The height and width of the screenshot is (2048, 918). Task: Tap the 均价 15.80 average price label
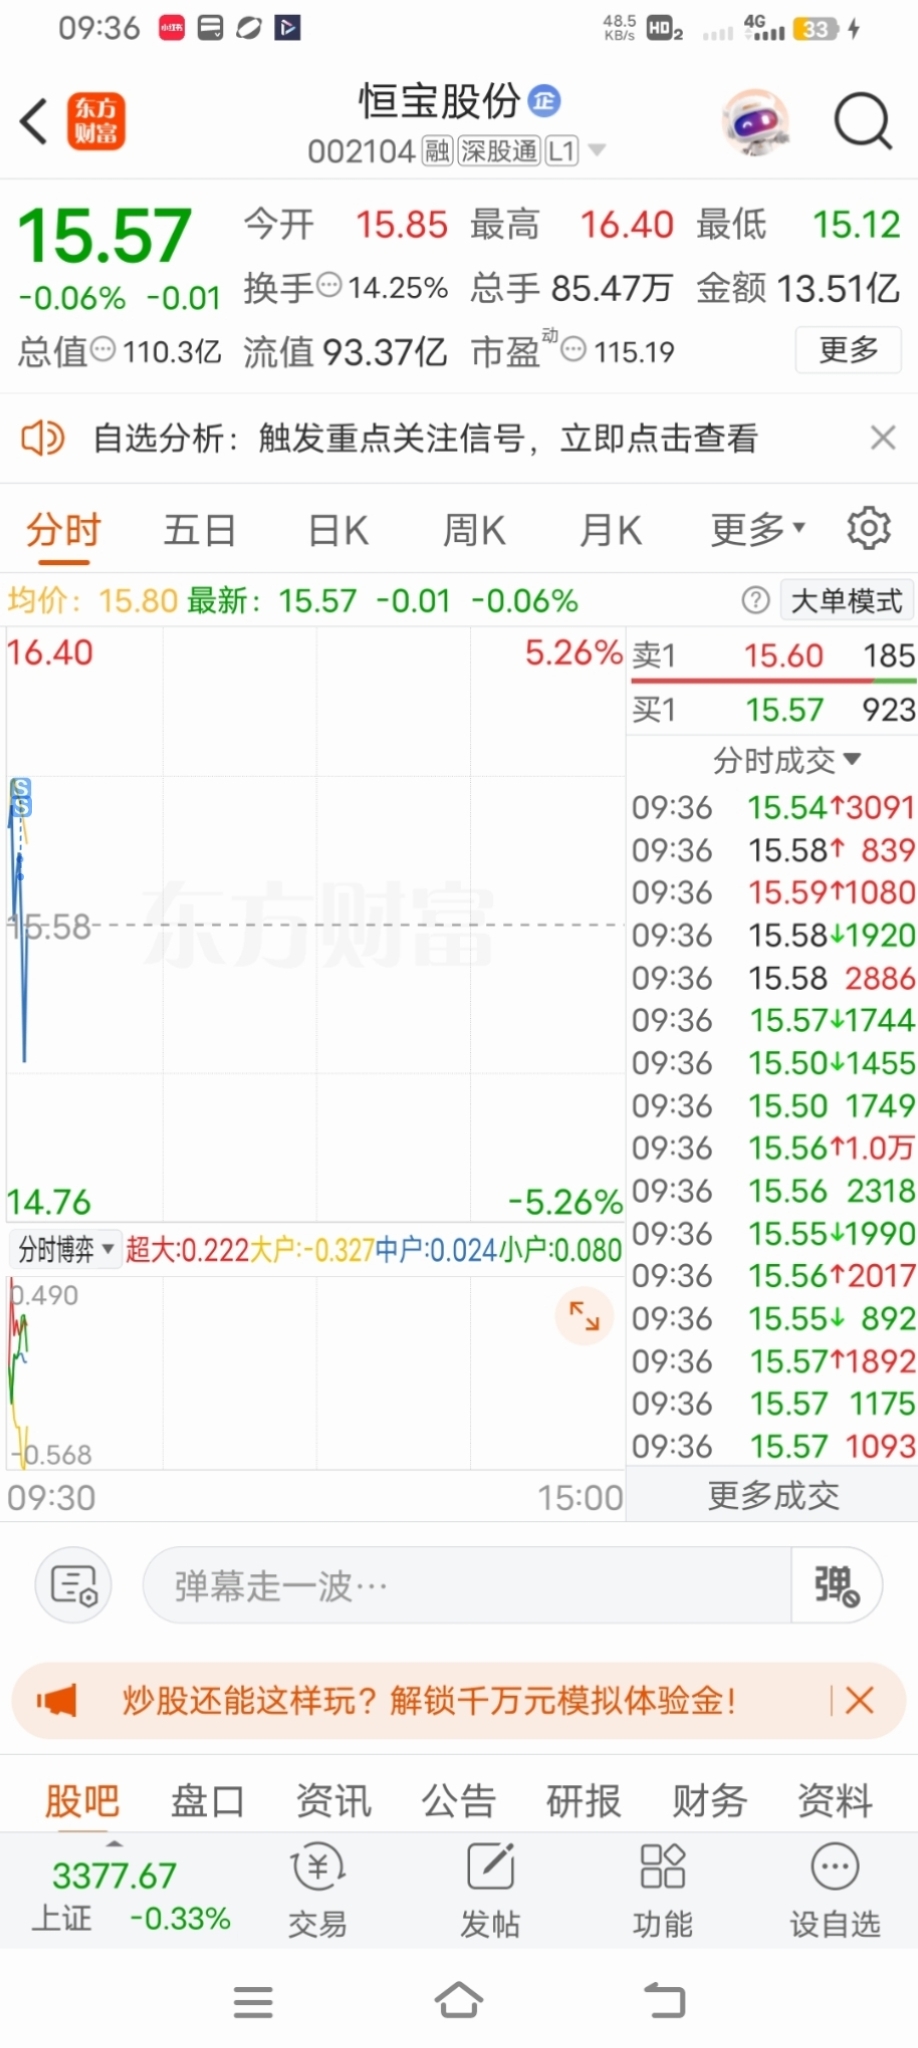tap(93, 600)
